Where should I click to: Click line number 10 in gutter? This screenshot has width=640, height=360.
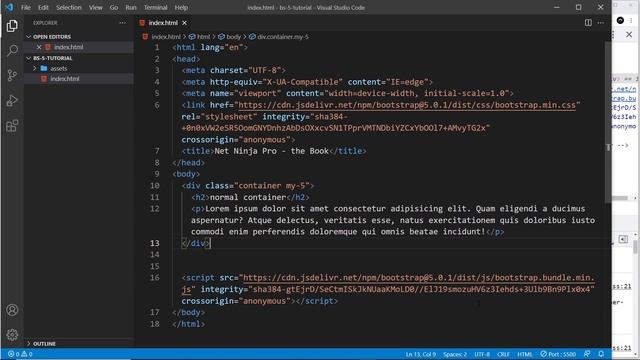tap(154, 186)
